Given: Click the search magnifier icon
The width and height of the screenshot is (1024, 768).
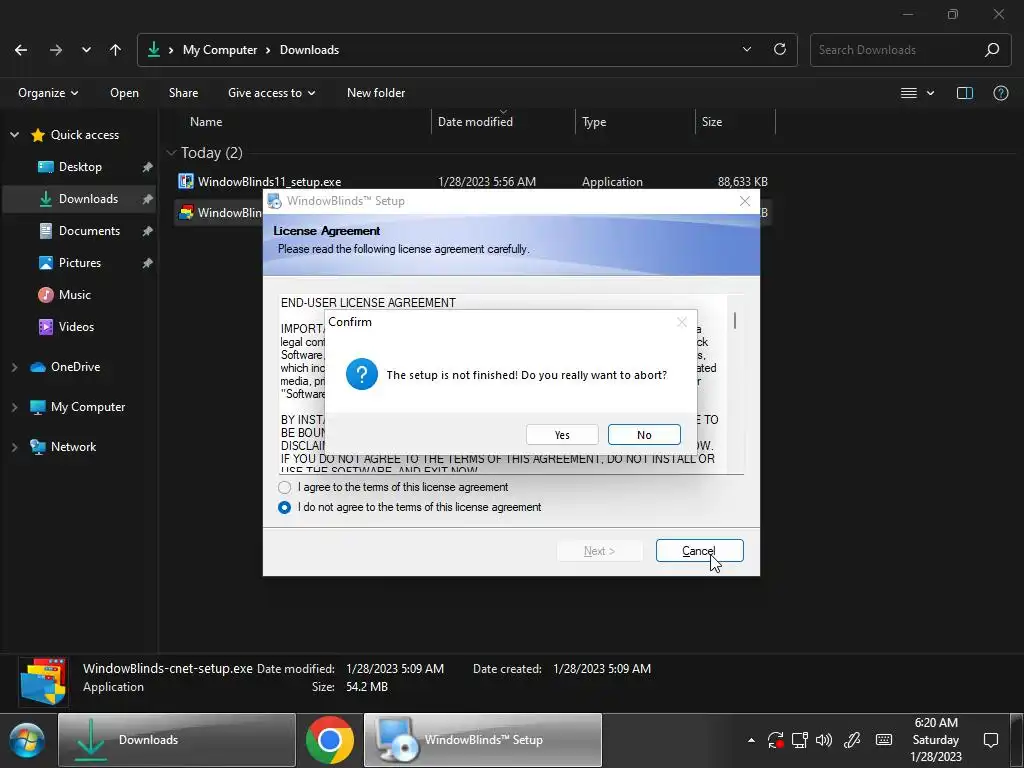Looking at the screenshot, I should (992, 50).
